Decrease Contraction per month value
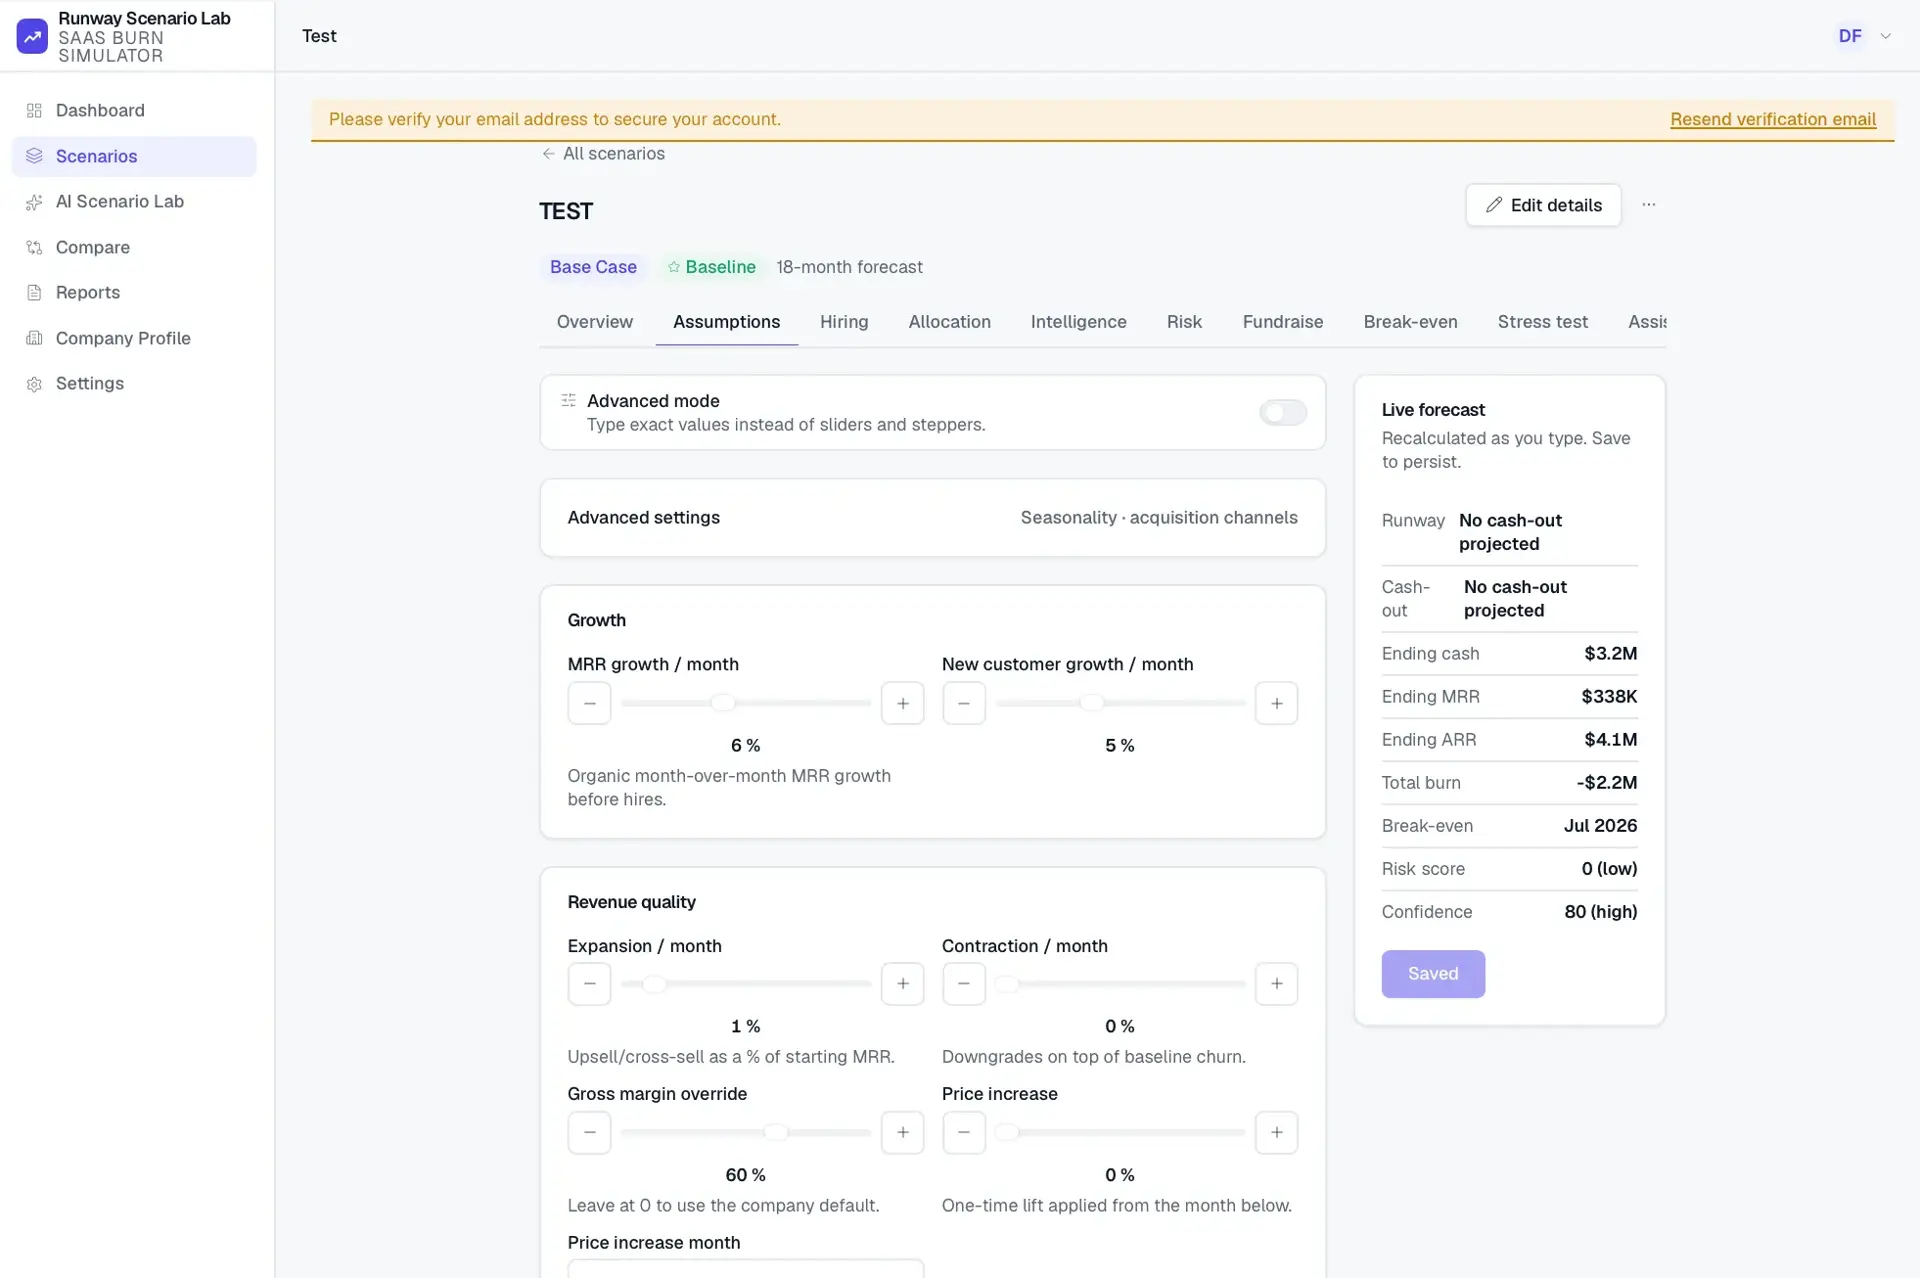 [x=963, y=984]
